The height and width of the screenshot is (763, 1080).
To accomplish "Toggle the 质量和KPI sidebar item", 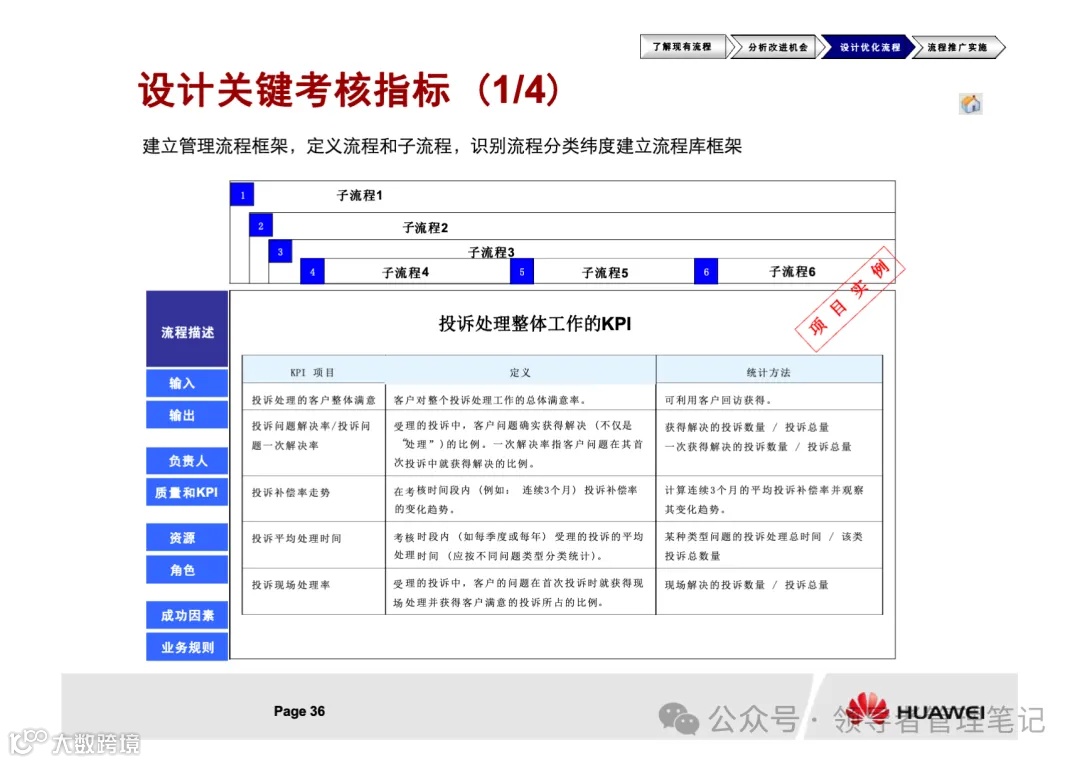I will [x=186, y=492].
